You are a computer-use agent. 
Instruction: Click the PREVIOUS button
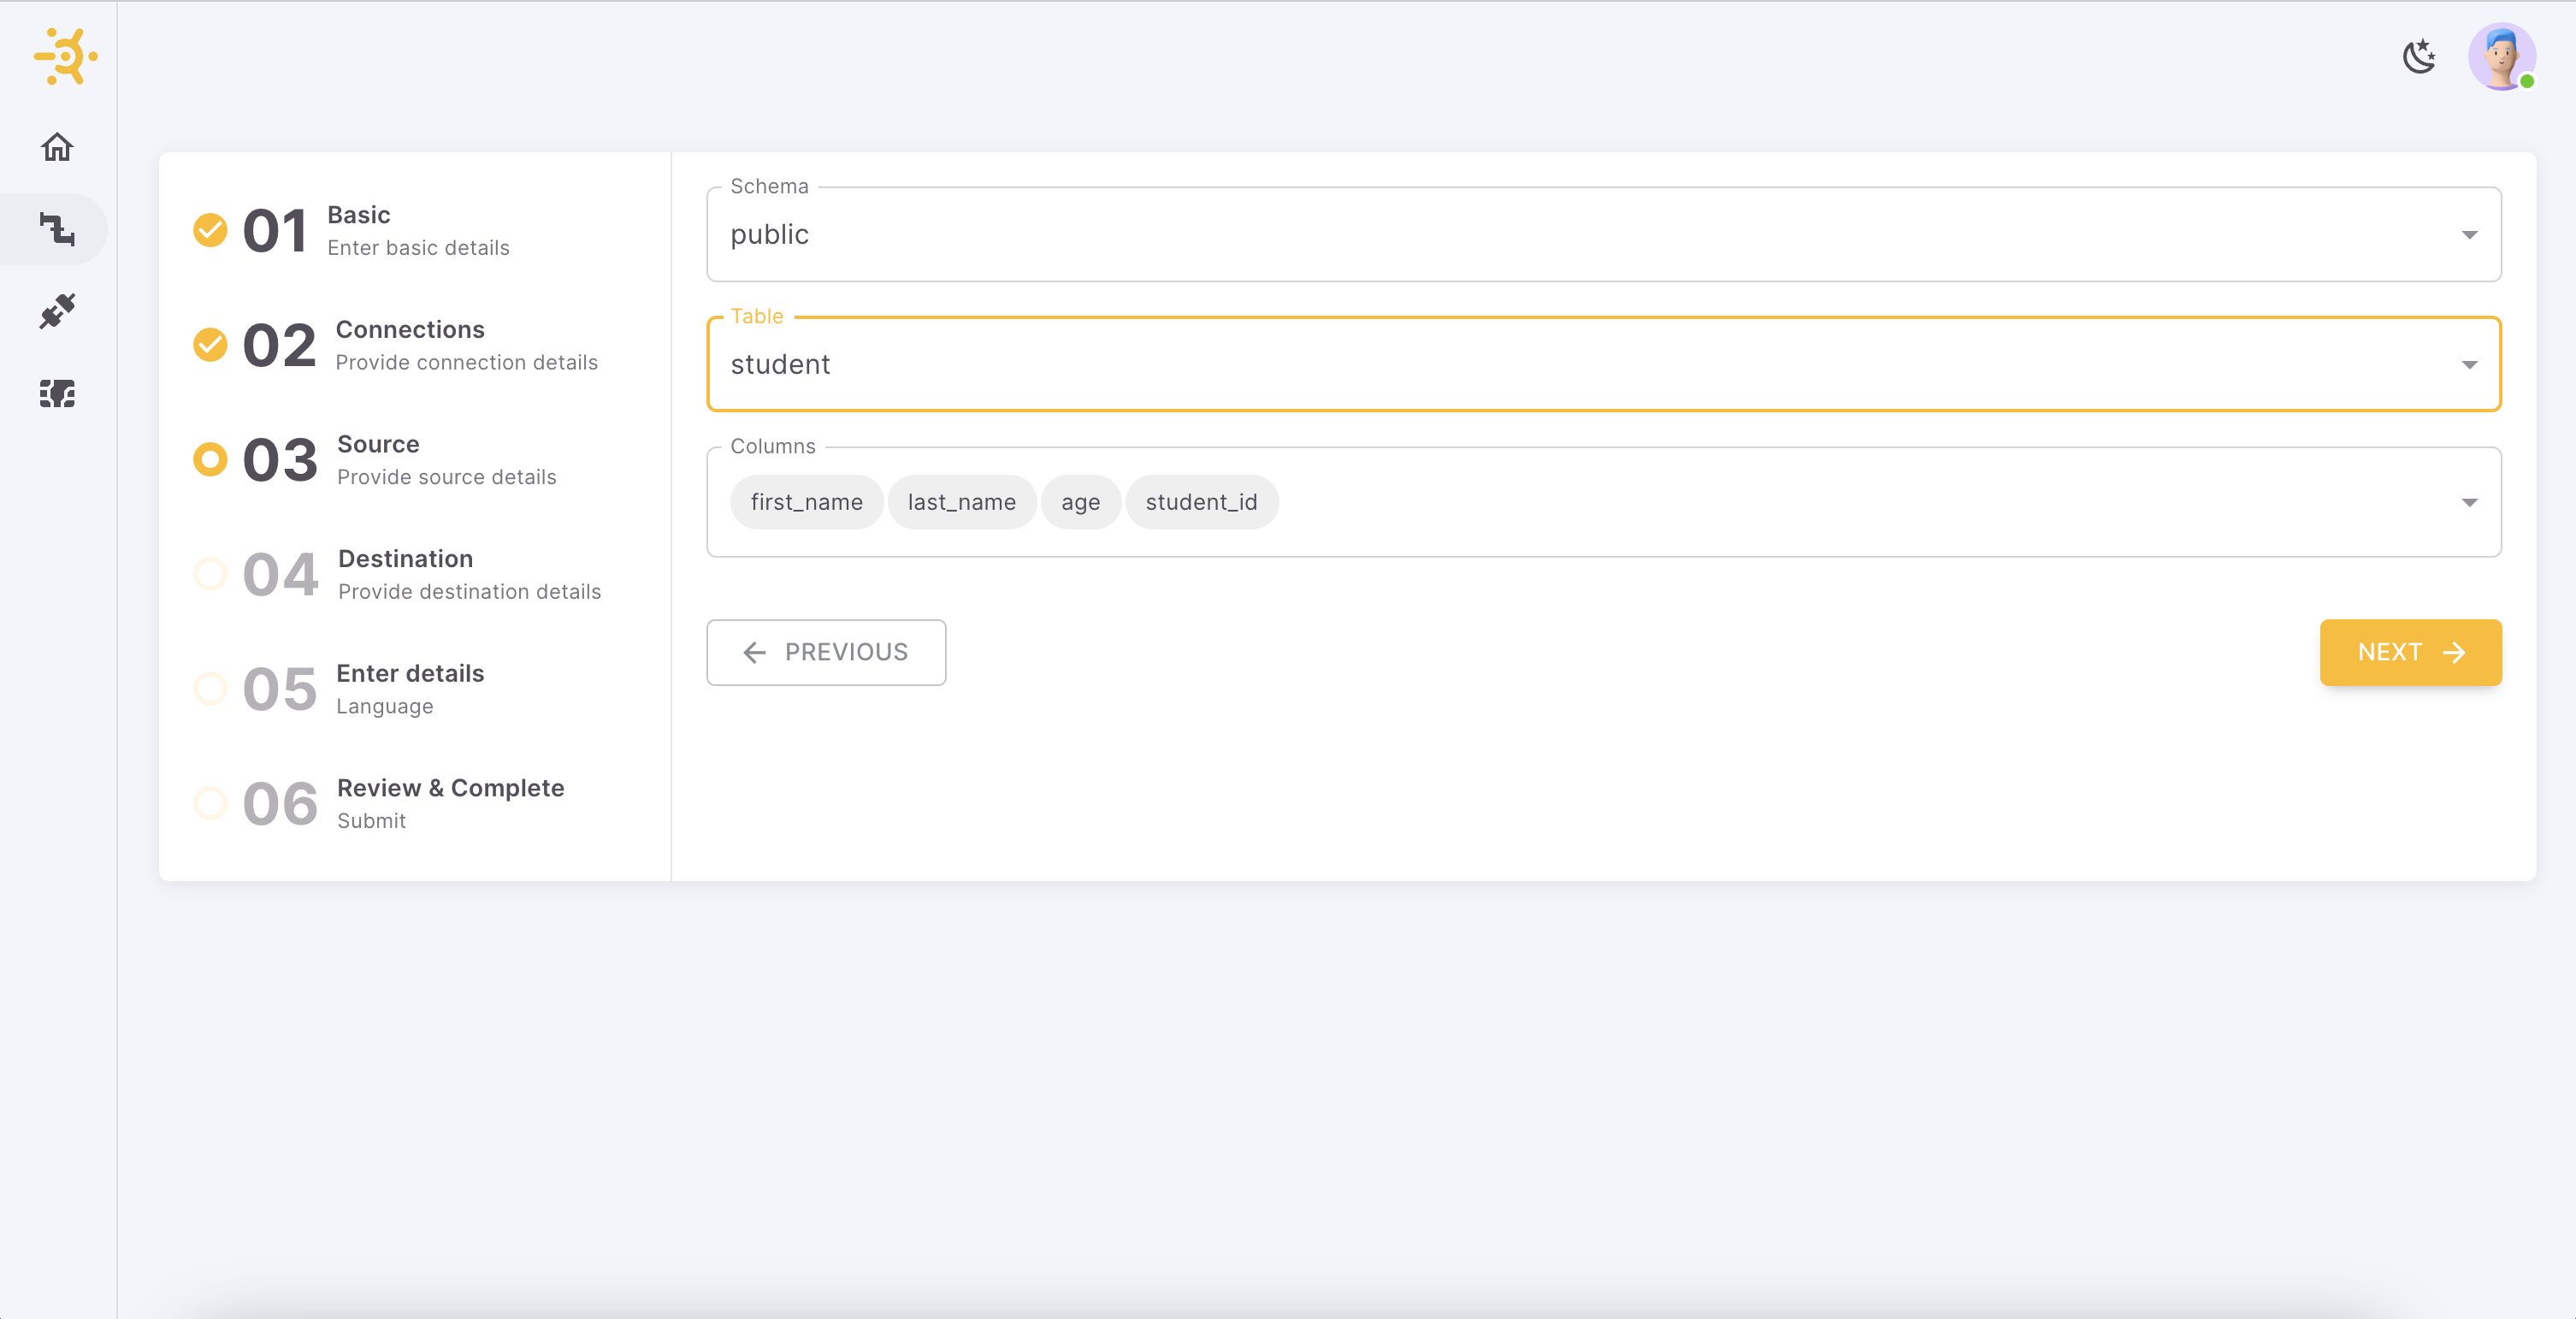click(x=826, y=652)
